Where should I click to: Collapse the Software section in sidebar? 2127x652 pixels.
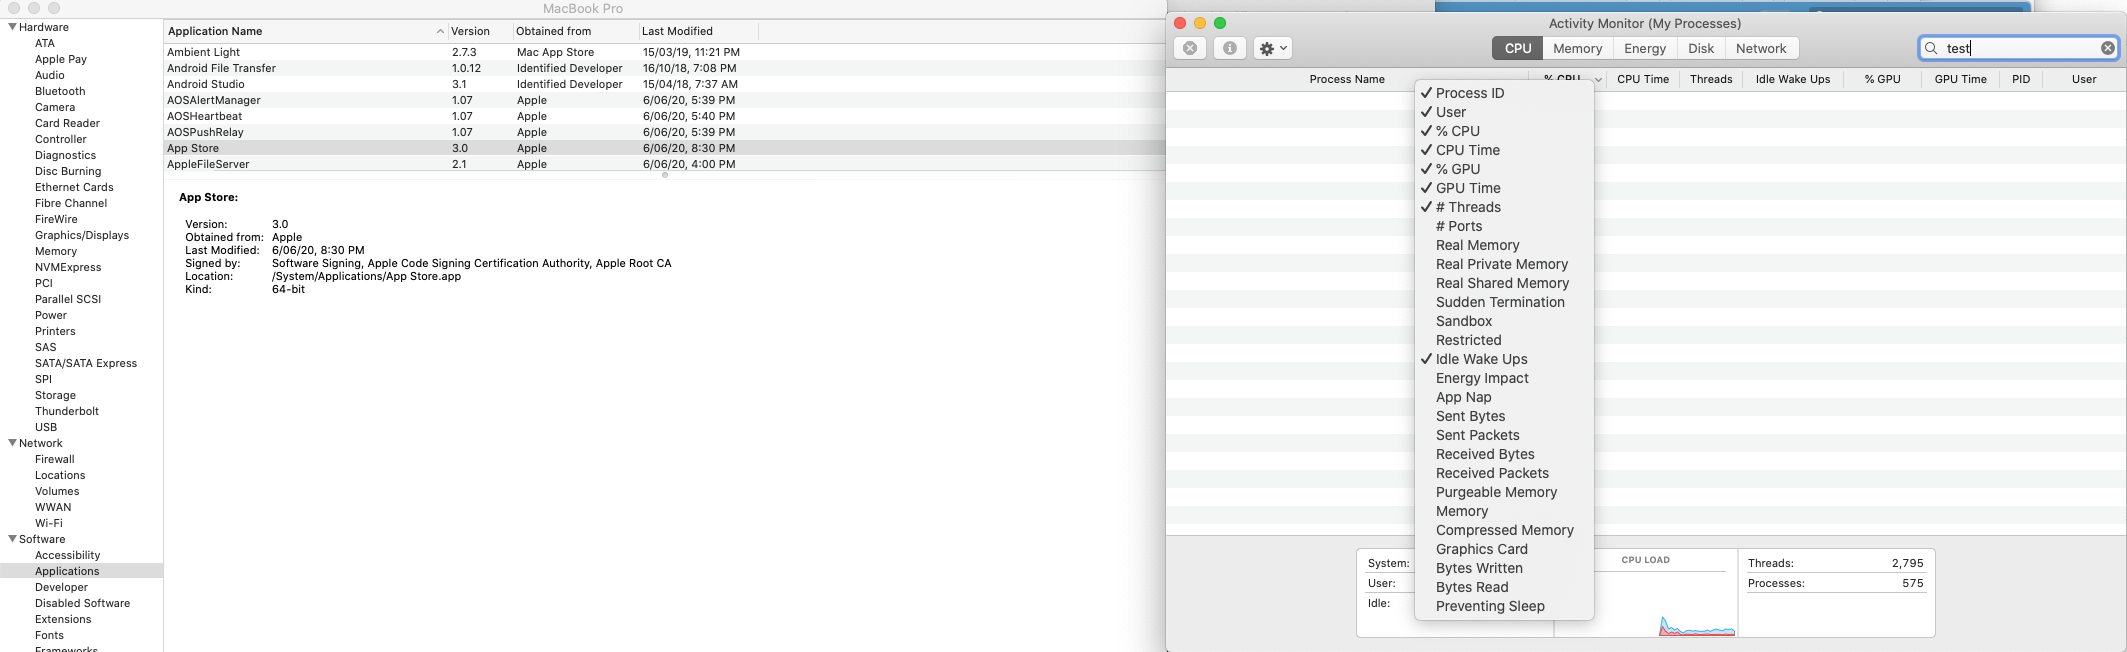12,539
